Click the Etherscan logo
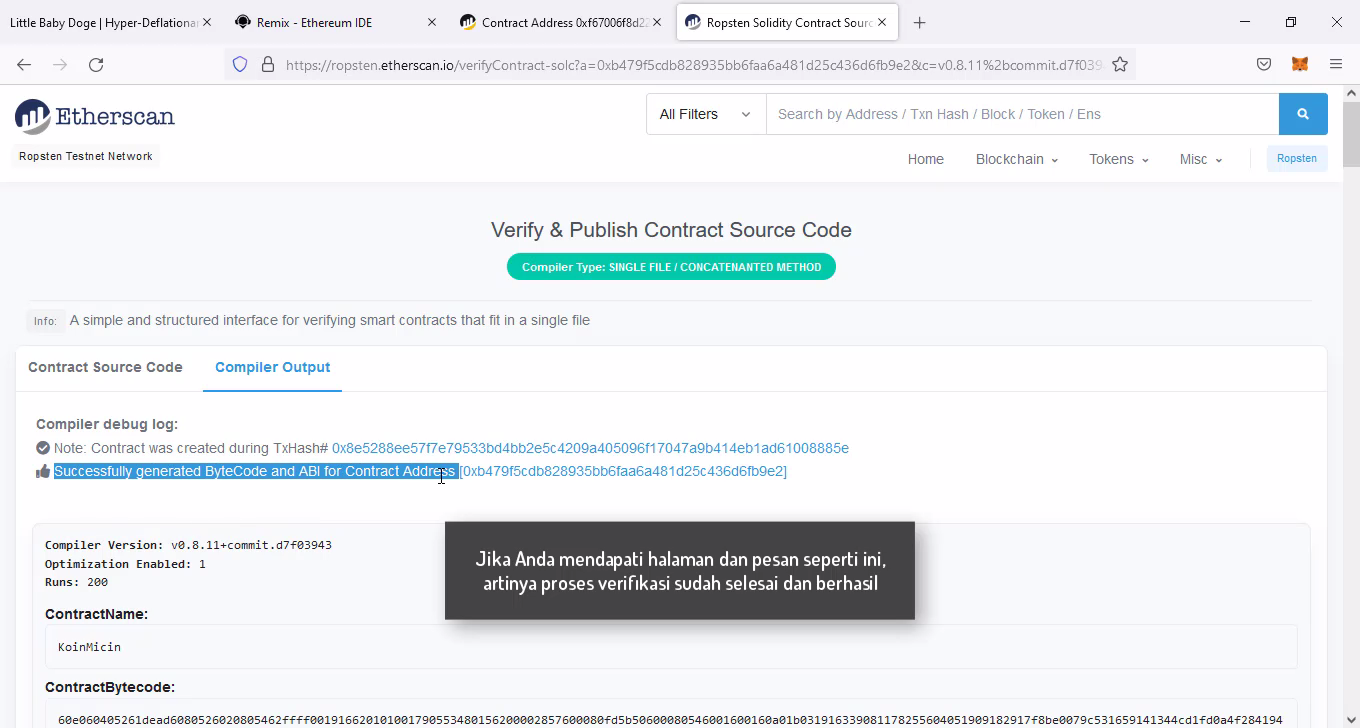Viewport: 1360px width, 728px height. (95, 117)
